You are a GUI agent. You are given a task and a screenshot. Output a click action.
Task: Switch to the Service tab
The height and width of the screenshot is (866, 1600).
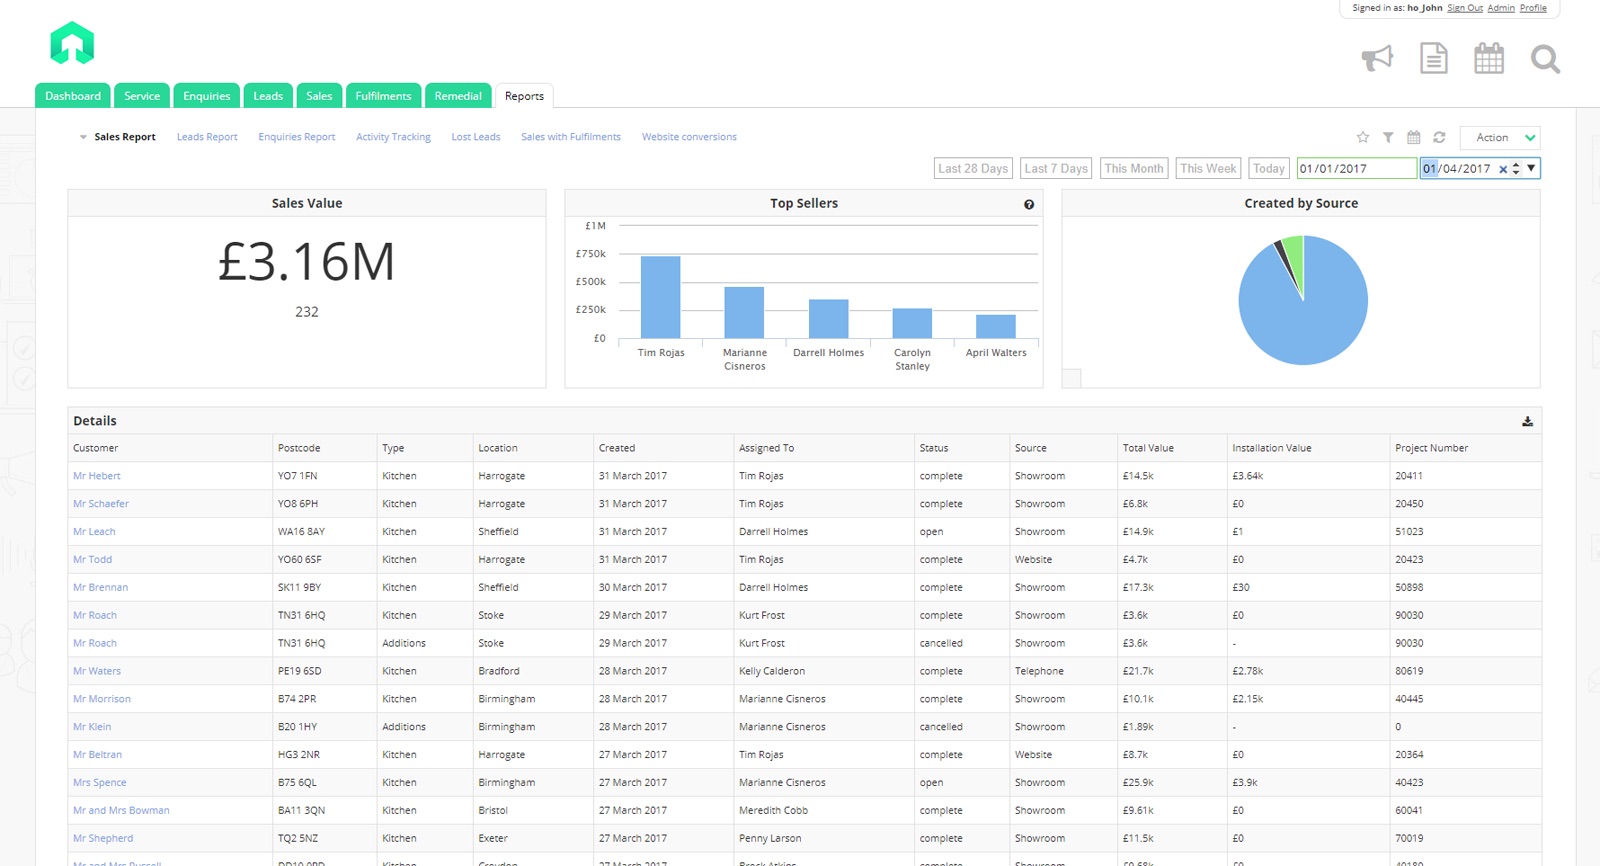coord(142,95)
